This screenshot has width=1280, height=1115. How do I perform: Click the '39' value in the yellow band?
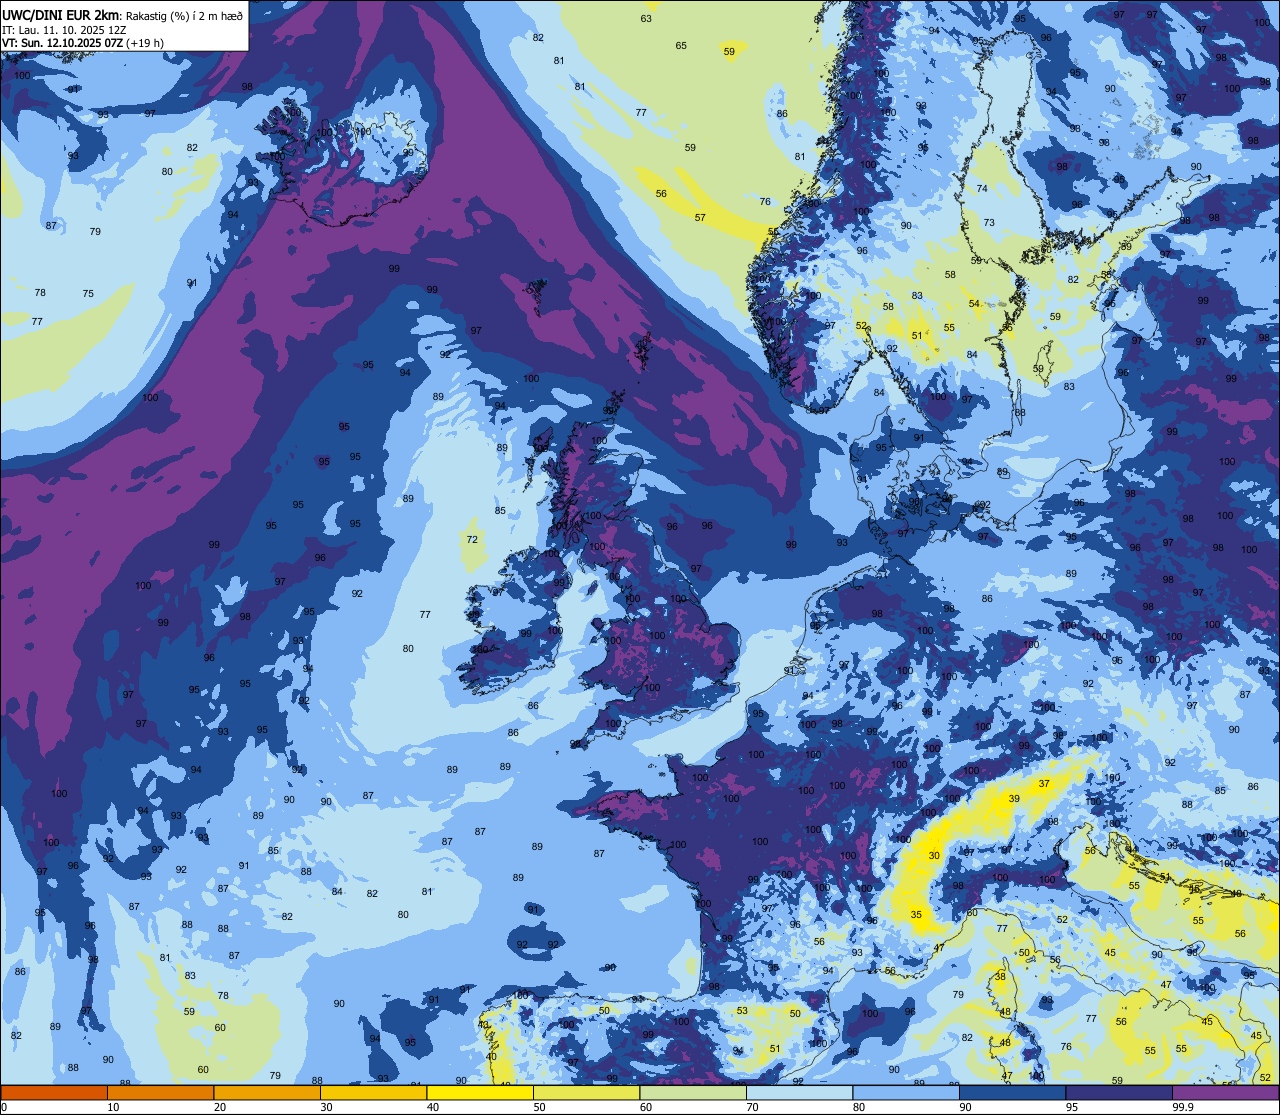tap(1014, 799)
